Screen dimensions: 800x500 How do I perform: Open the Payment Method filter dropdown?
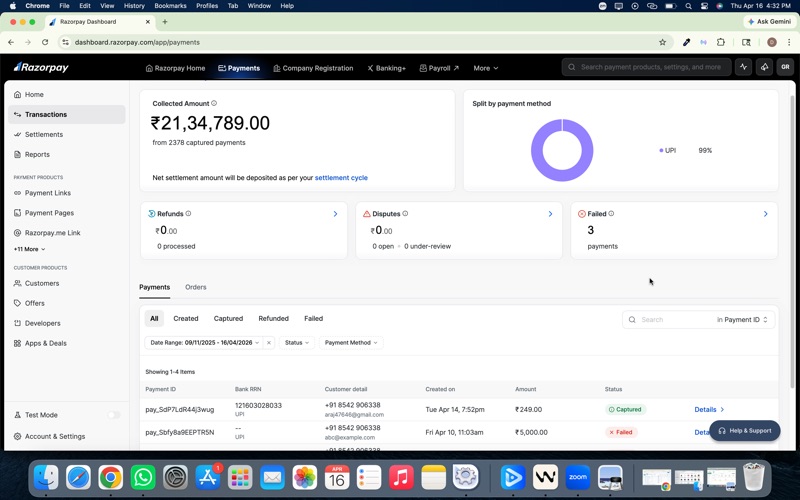351,343
